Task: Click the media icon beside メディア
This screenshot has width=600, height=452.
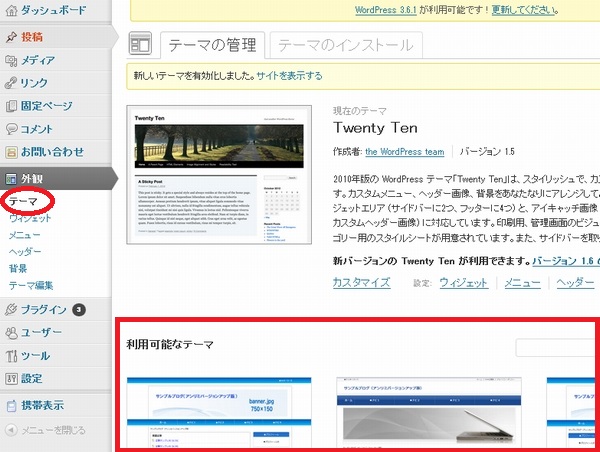Action: click(11, 60)
